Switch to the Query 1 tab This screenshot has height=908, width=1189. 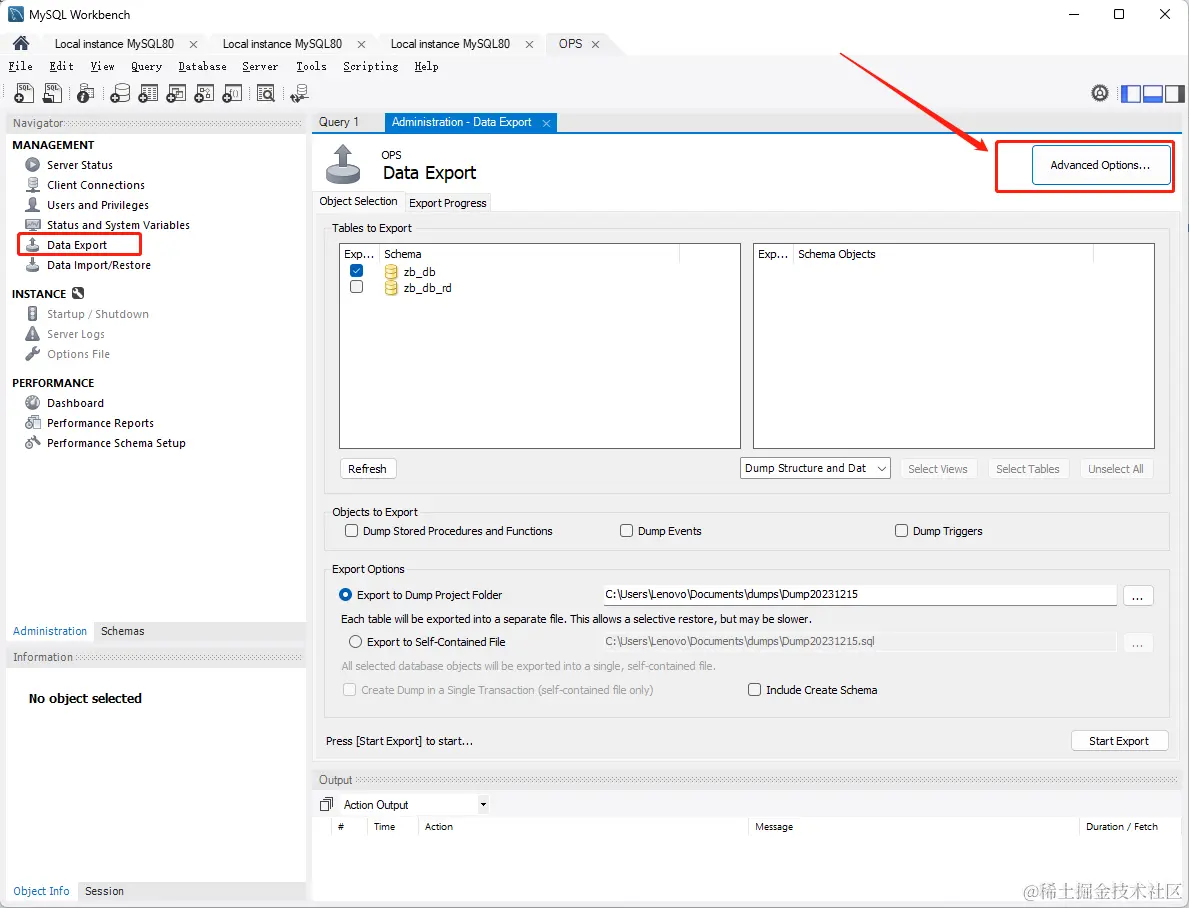tap(339, 122)
